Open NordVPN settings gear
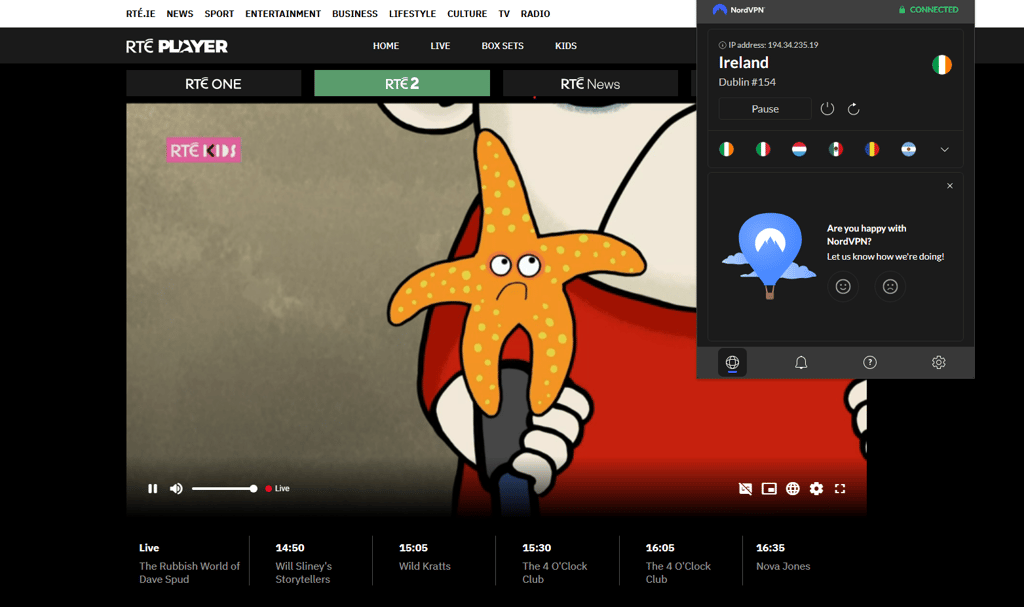 [x=938, y=363]
